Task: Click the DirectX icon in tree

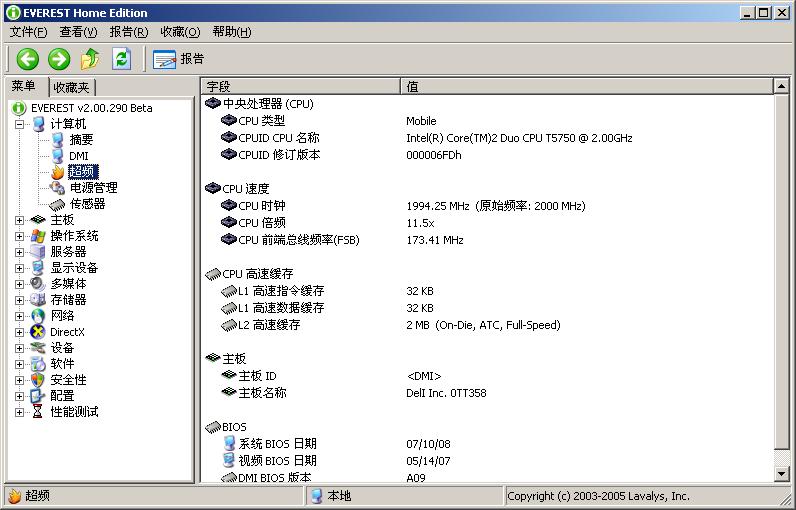Action: pos(38,332)
